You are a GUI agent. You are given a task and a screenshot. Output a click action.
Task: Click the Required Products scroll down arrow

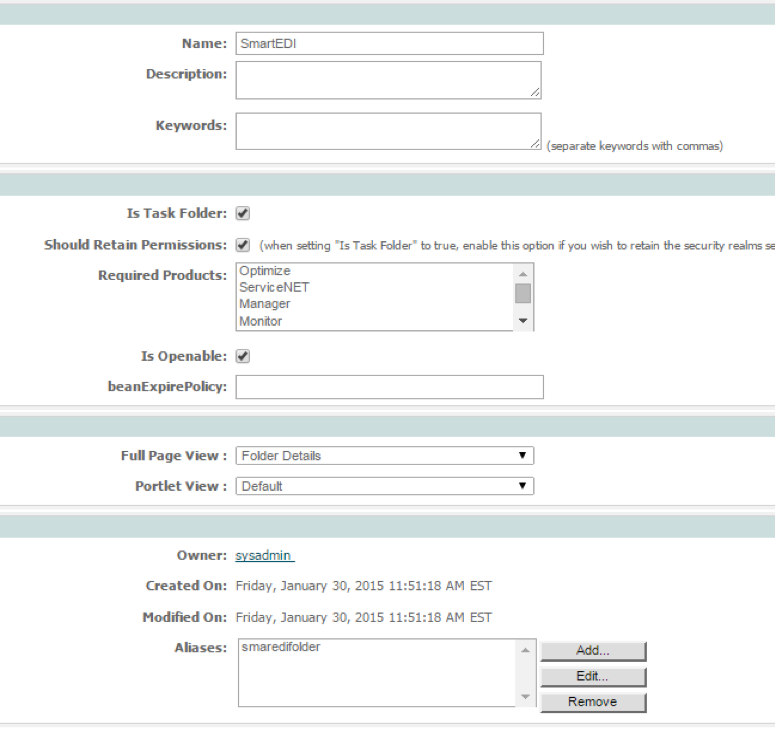[x=523, y=321]
